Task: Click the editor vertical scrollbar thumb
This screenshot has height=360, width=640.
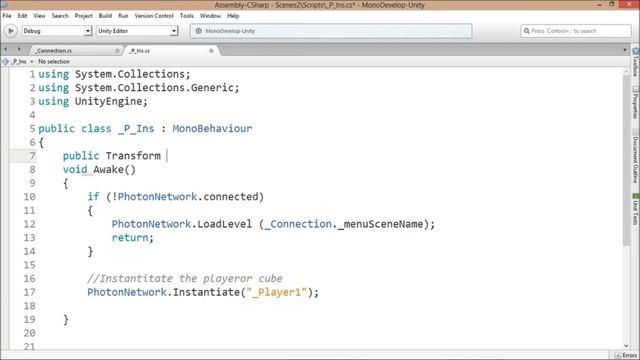Action: click(626, 160)
